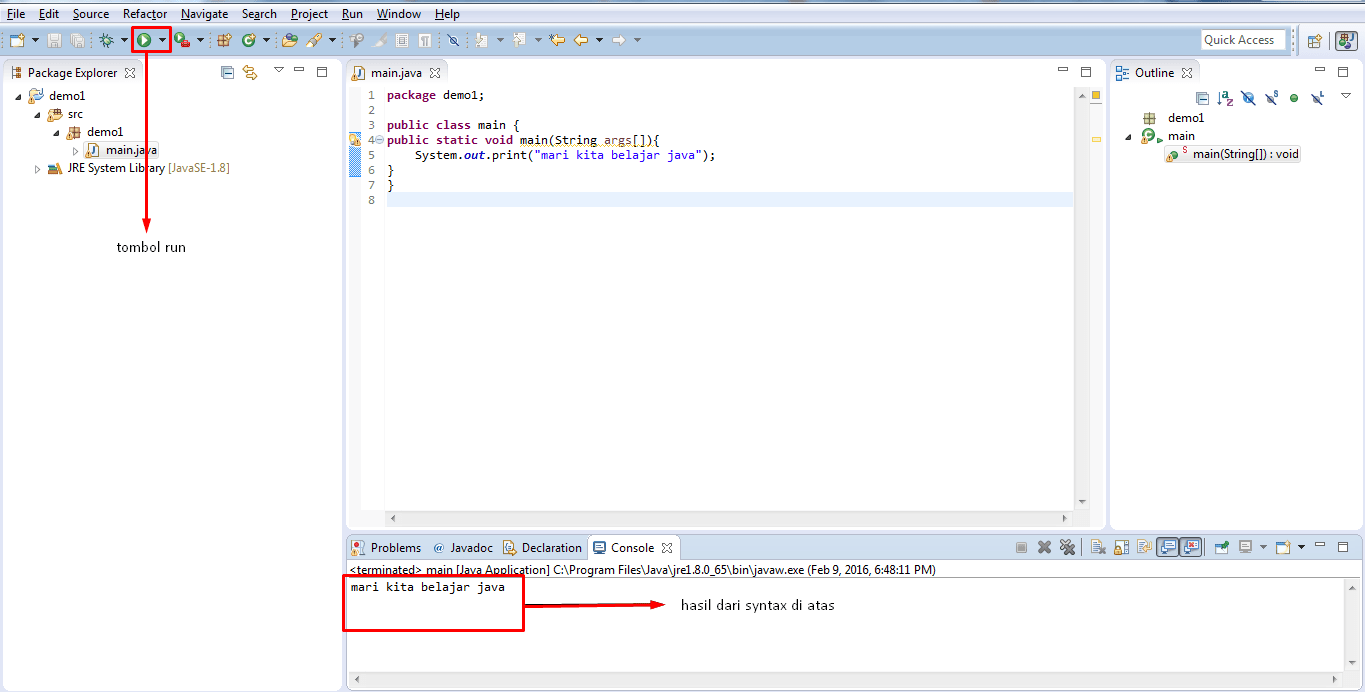1365x692 pixels.
Task: Switch to the Javadoc tab
Action: [463, 548]
